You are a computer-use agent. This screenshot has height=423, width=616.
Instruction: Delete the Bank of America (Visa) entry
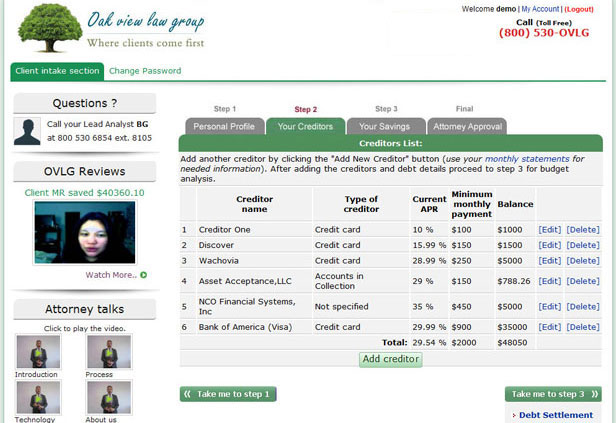(x=583, y=327)
